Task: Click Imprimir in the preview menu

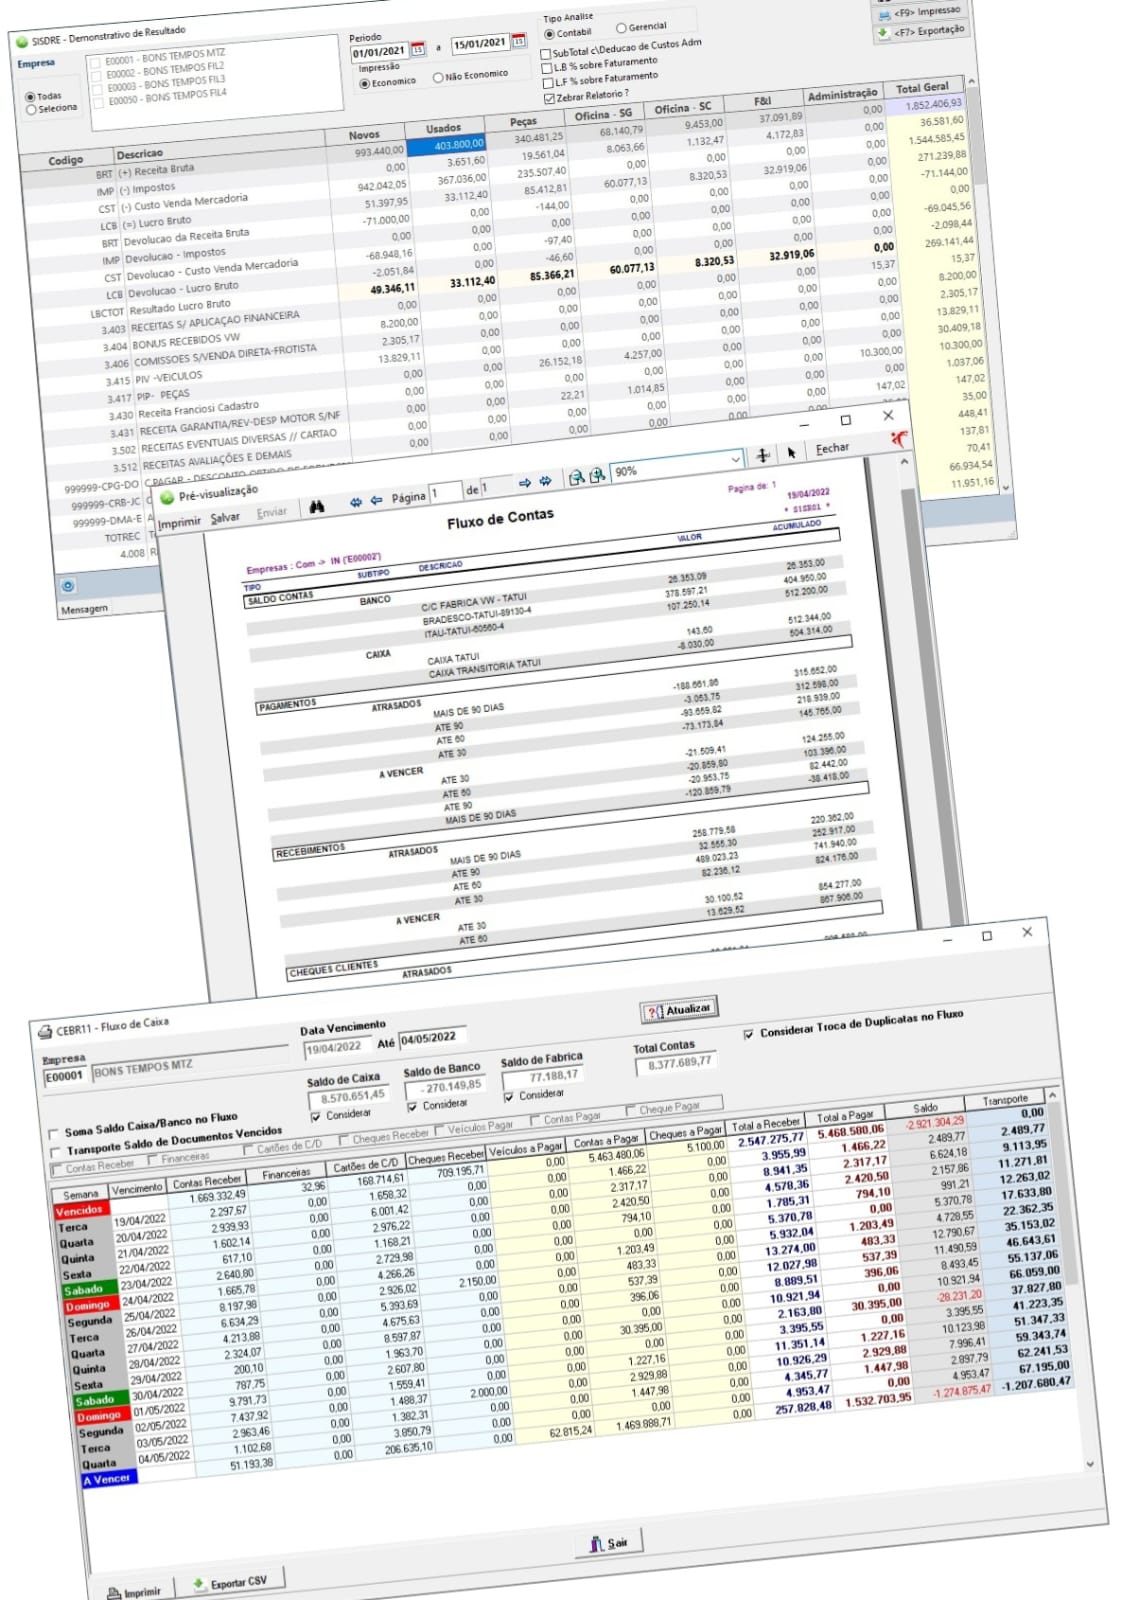Action: [x=179, y=523]
